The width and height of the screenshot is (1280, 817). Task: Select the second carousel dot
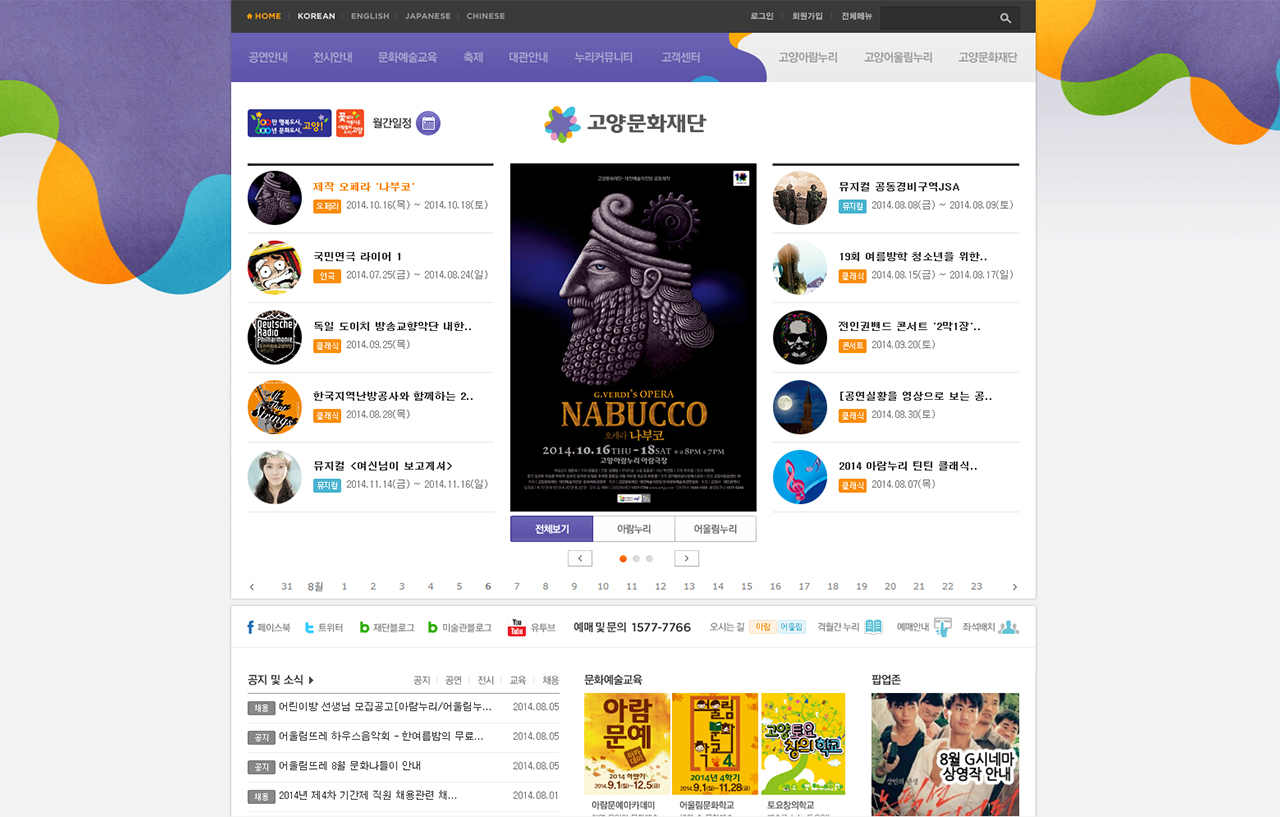coord(636,559)
